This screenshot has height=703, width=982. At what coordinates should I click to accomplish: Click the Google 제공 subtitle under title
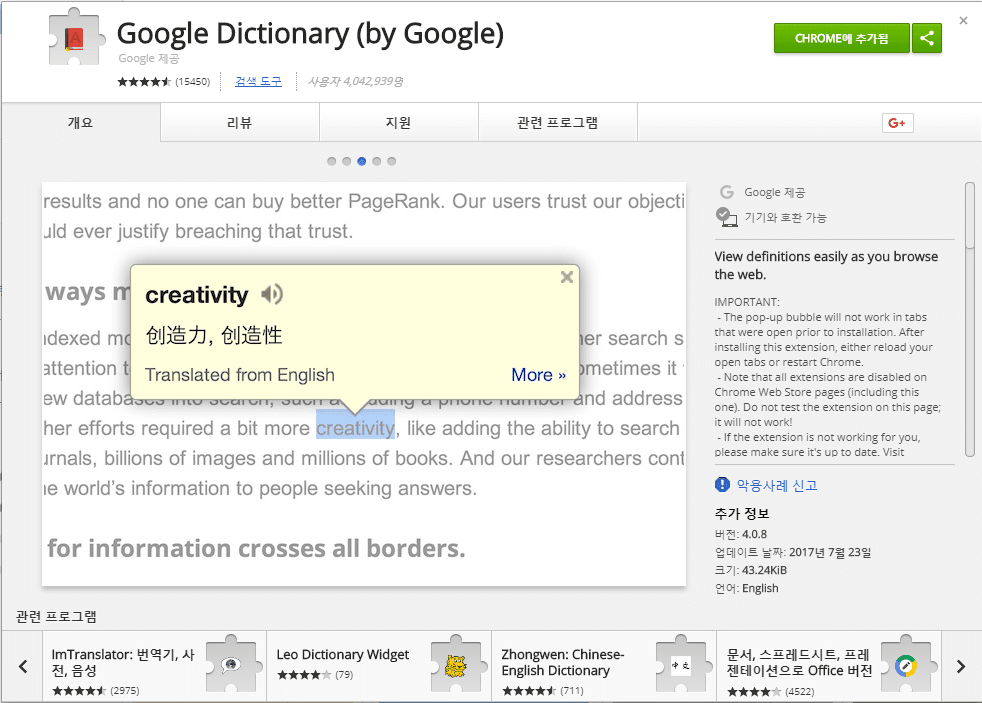[x=149, y=58]
